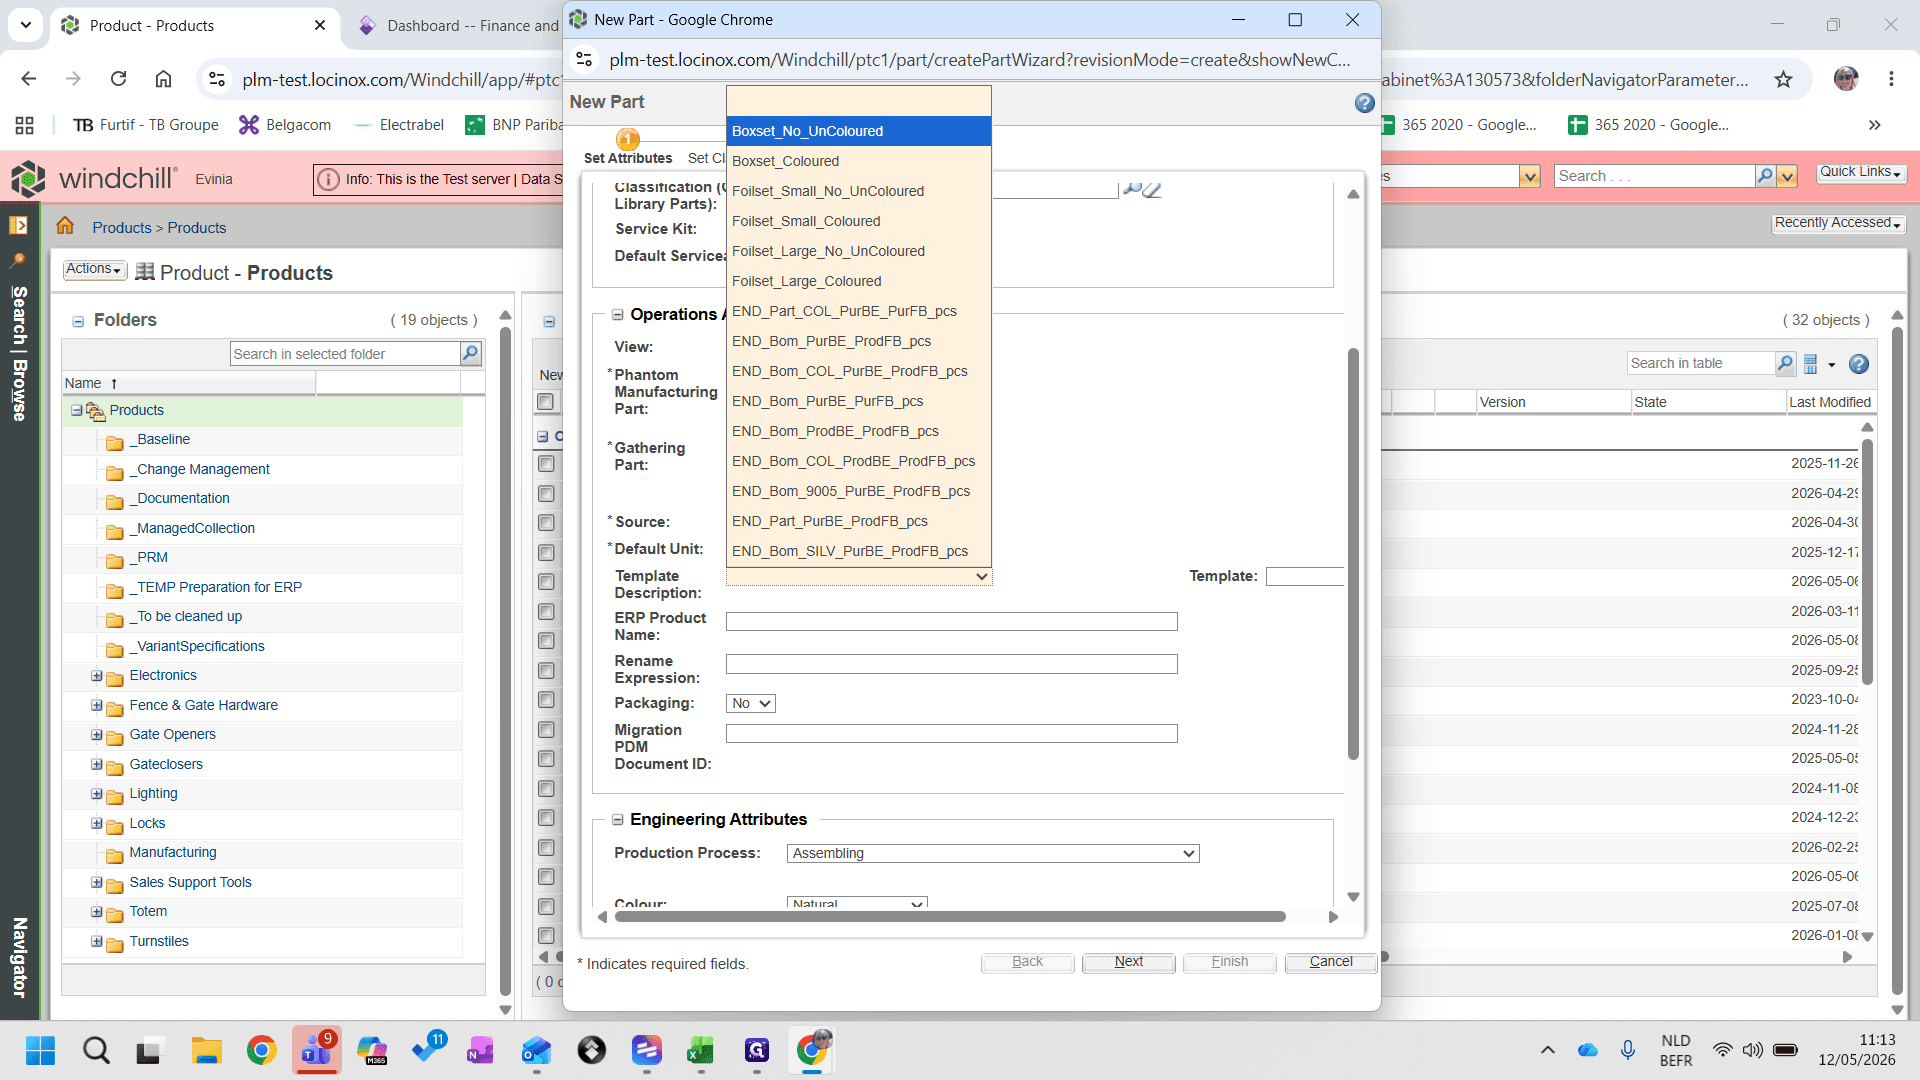Click the Windchill home icon
Screen dimensions: 1920x1080
coord(65,226)
